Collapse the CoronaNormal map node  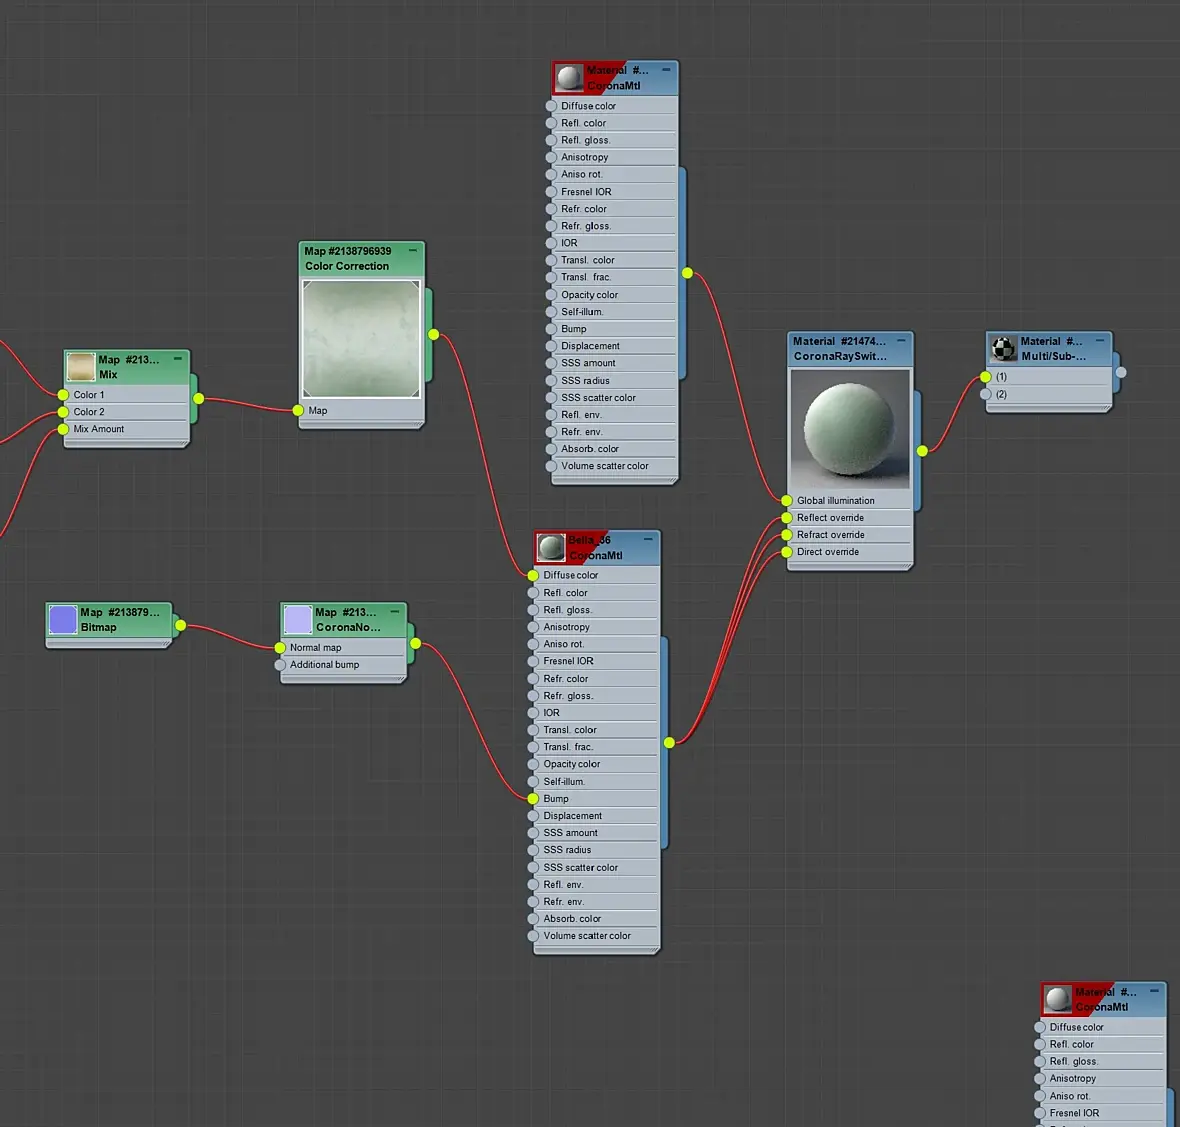click(394, 612)
